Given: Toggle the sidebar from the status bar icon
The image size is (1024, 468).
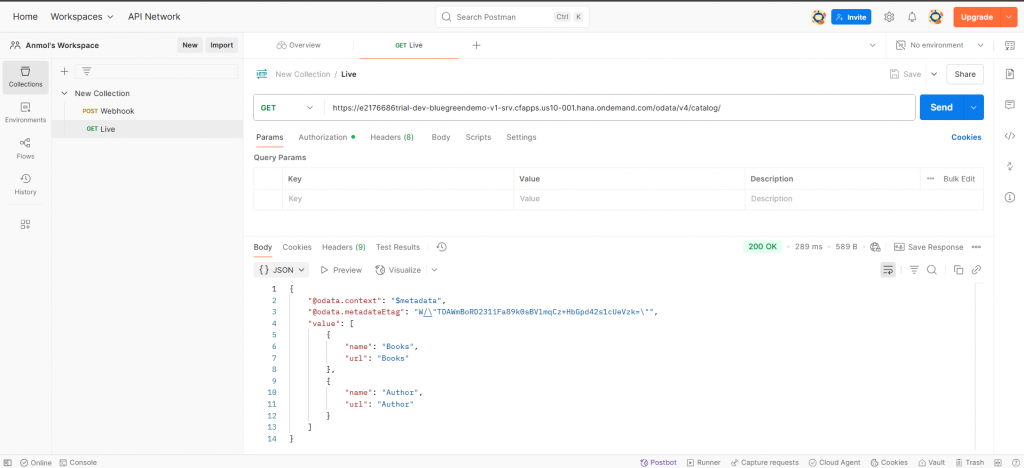Looking at the screenshot, I should coord(6,462).
